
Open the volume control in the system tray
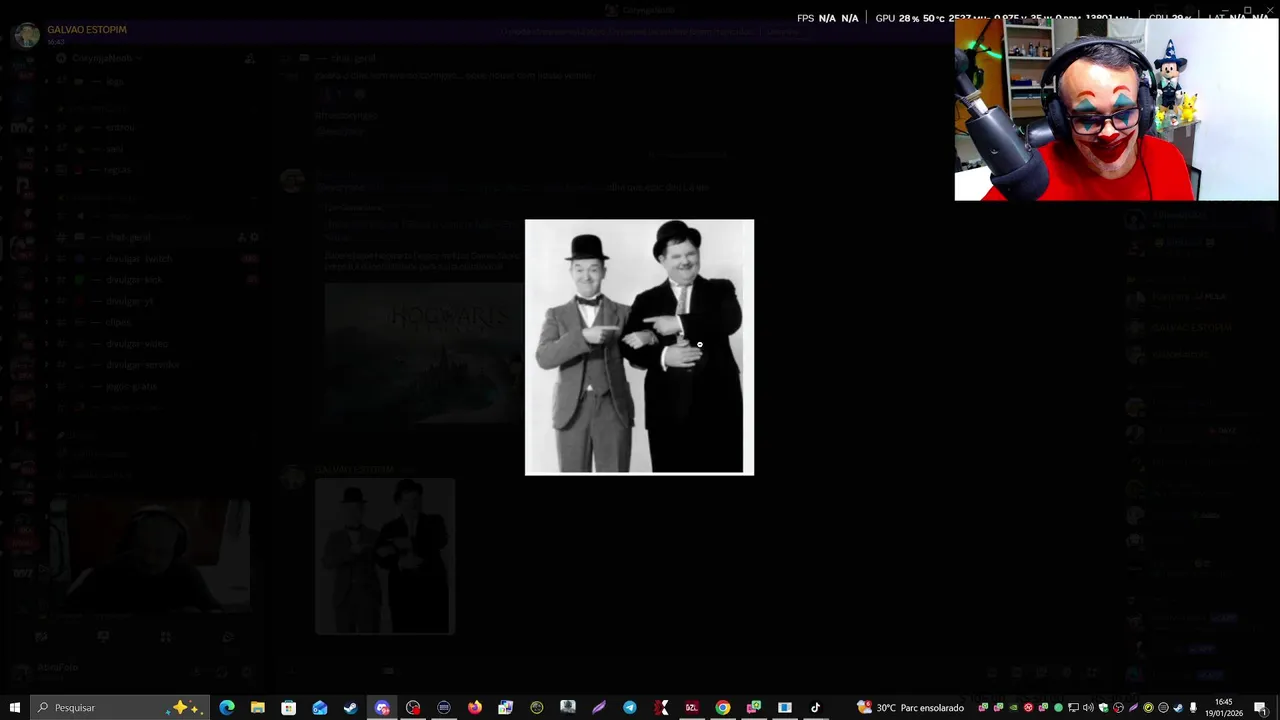pyautogui.click(x=1088, y=707)
